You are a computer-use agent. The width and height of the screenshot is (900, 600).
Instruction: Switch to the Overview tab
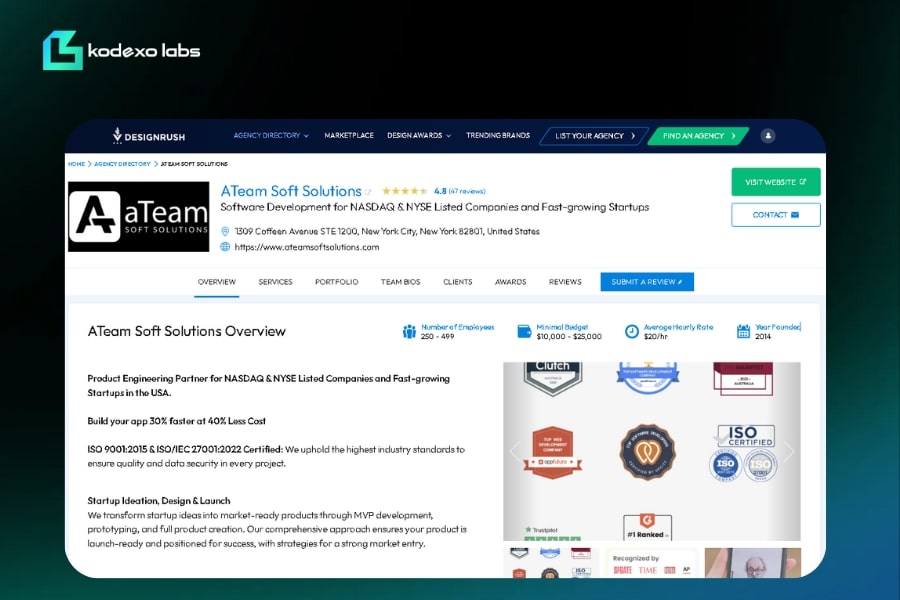(216, 282)
